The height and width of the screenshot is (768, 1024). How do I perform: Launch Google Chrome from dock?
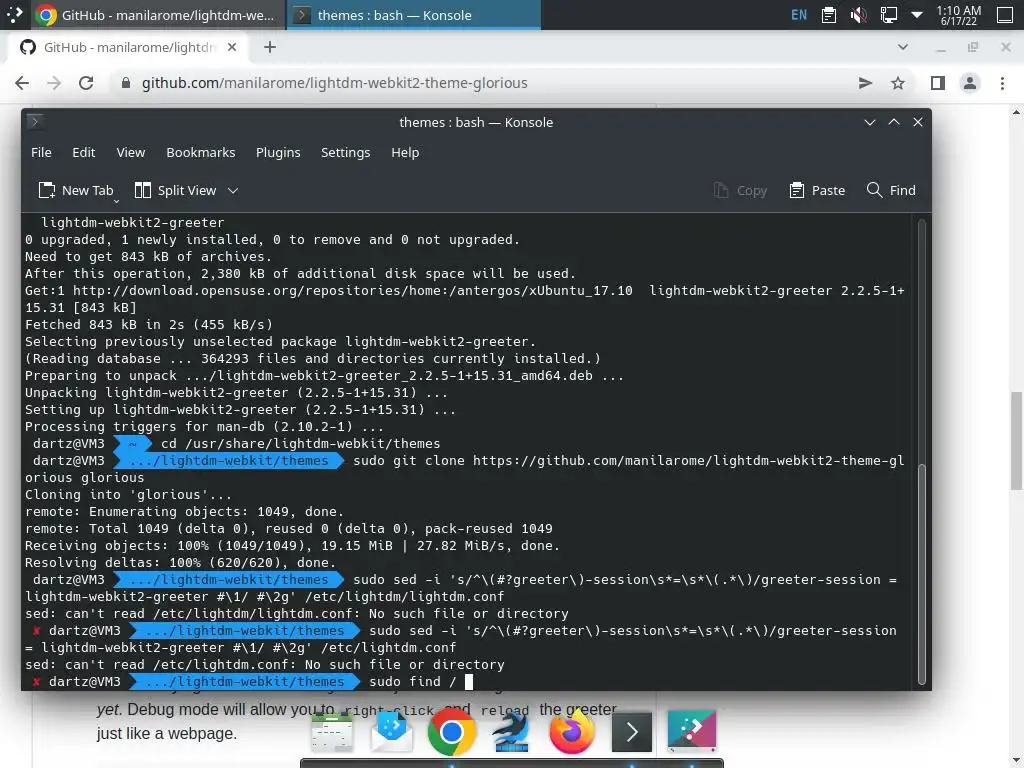(451, 732)
